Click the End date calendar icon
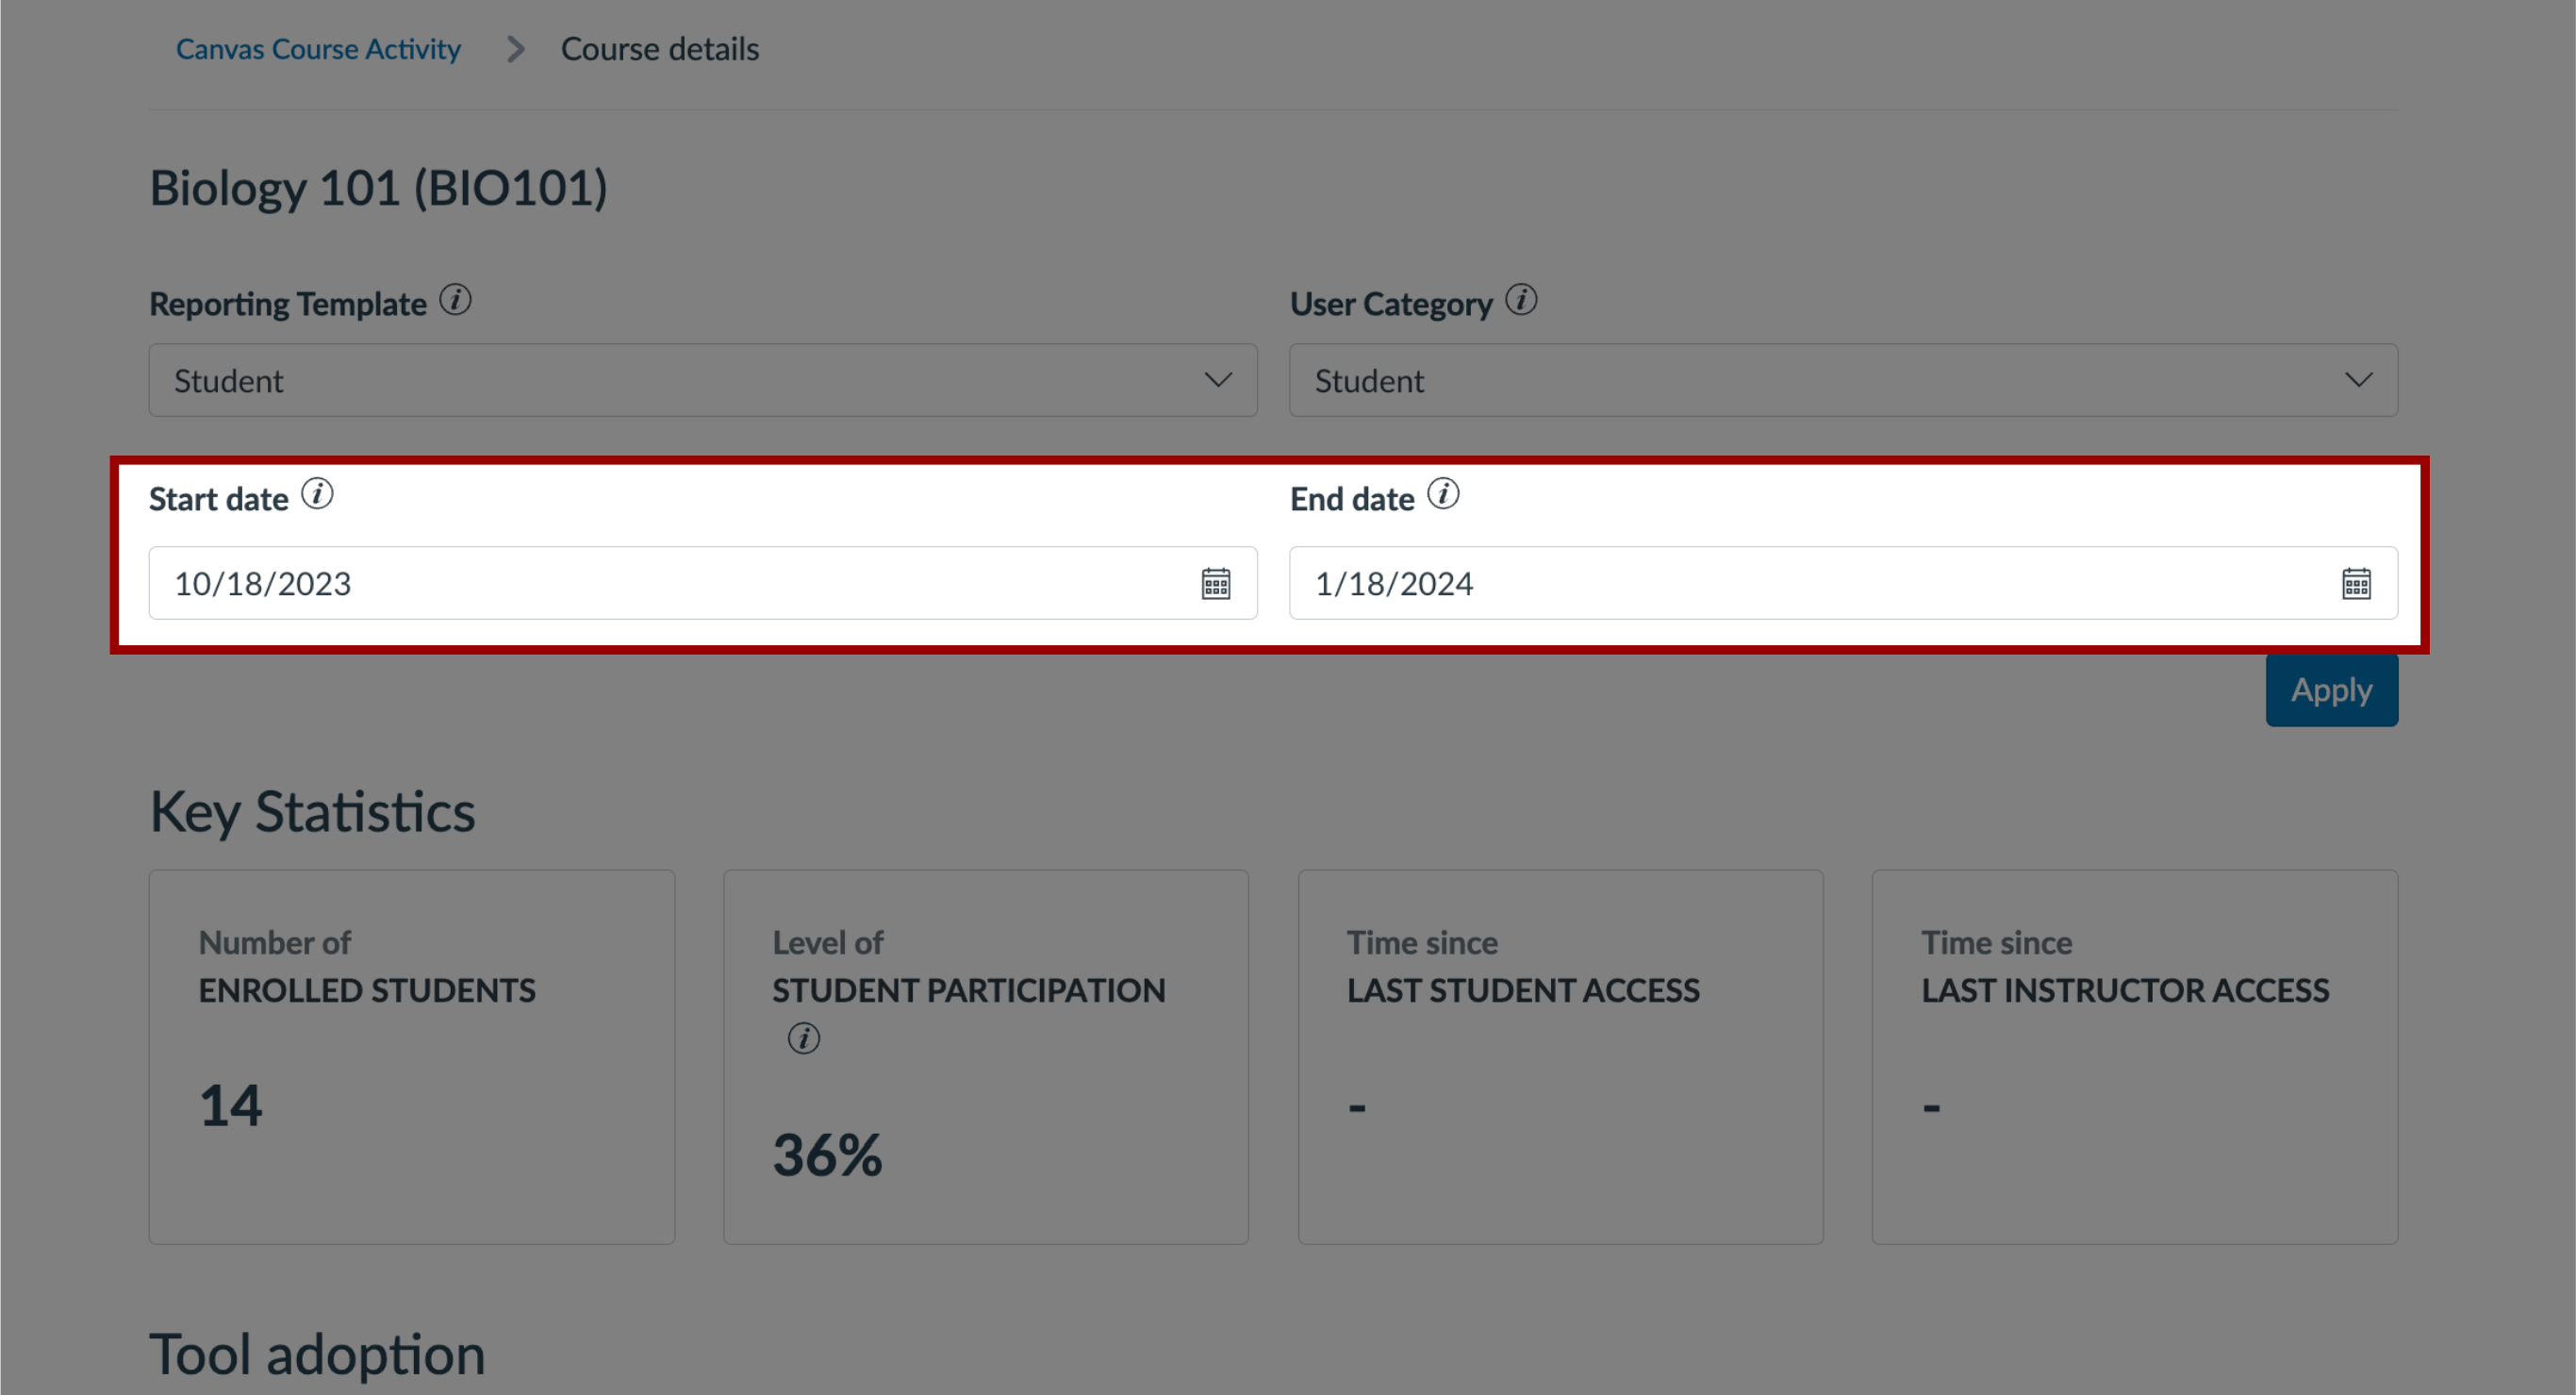 (x=2358, y=582)
